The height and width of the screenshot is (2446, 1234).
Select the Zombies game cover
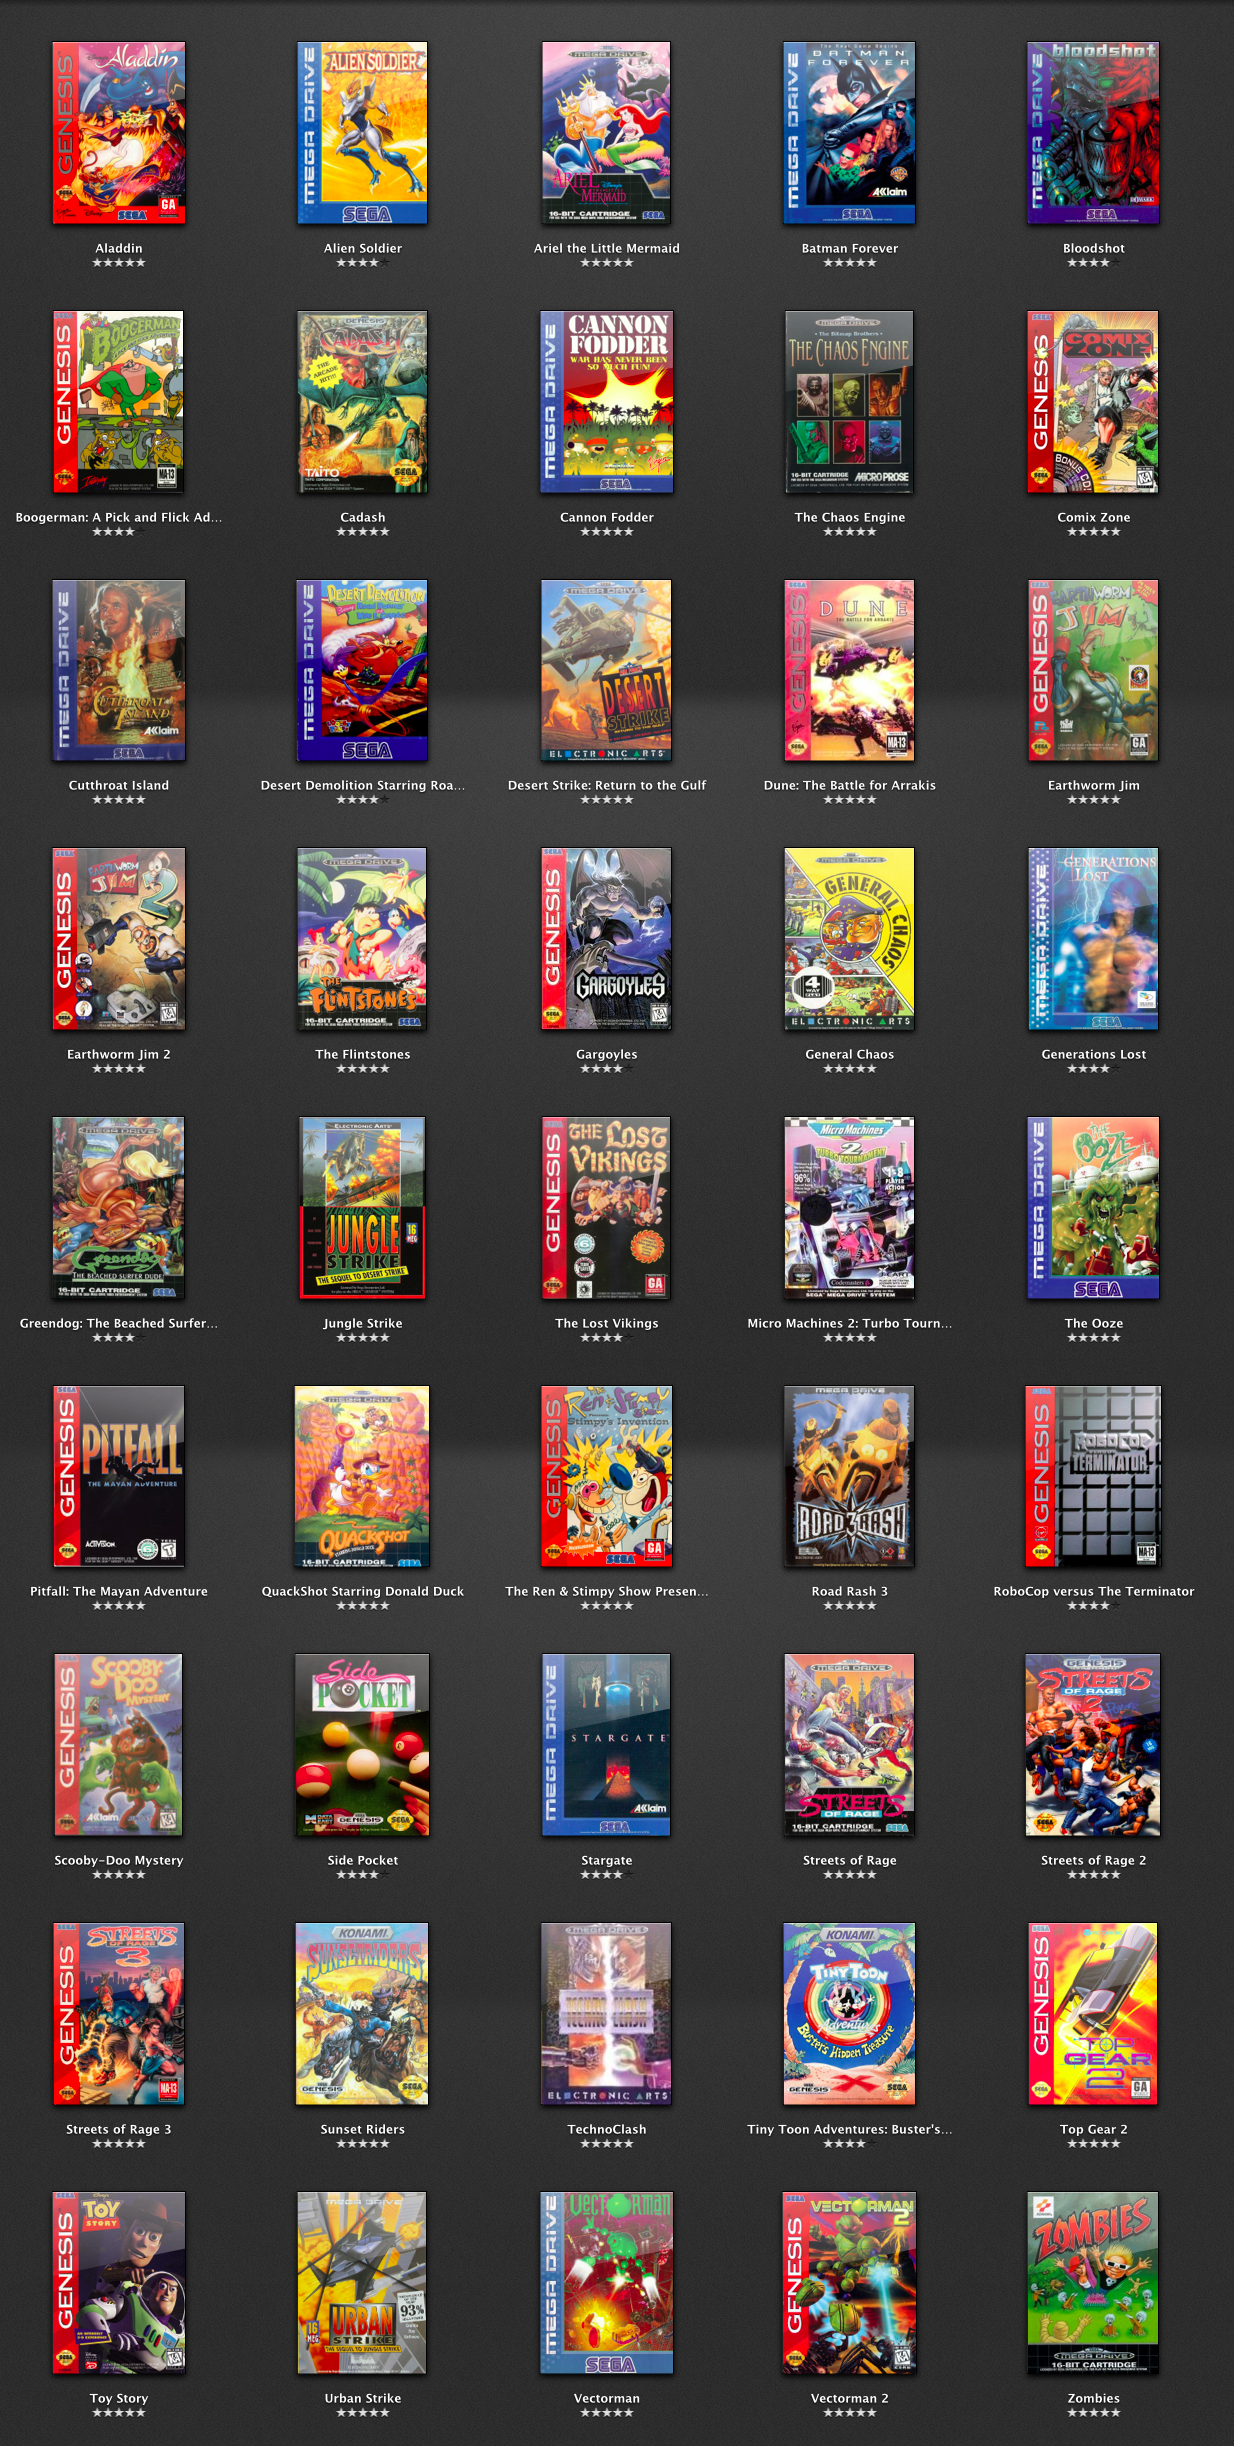tap(1093, 2283)
